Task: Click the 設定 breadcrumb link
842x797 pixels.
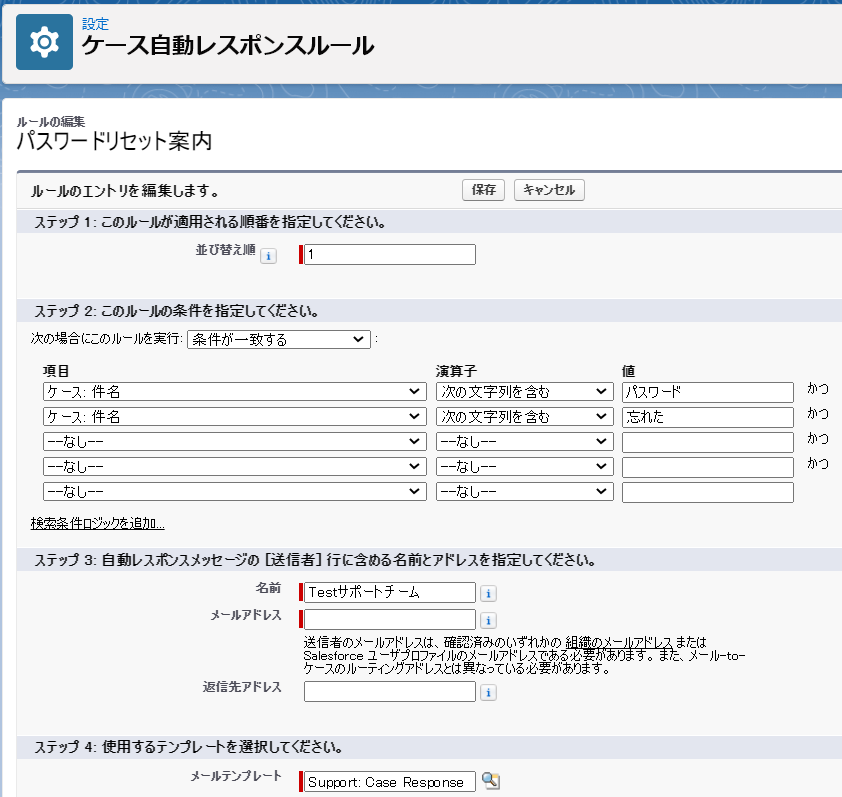Action: pyautogui.click(x=95, y=24)
